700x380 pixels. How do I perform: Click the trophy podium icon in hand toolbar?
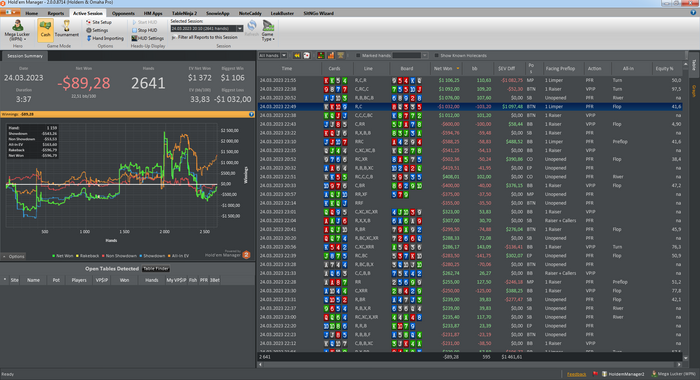point(341,55)
